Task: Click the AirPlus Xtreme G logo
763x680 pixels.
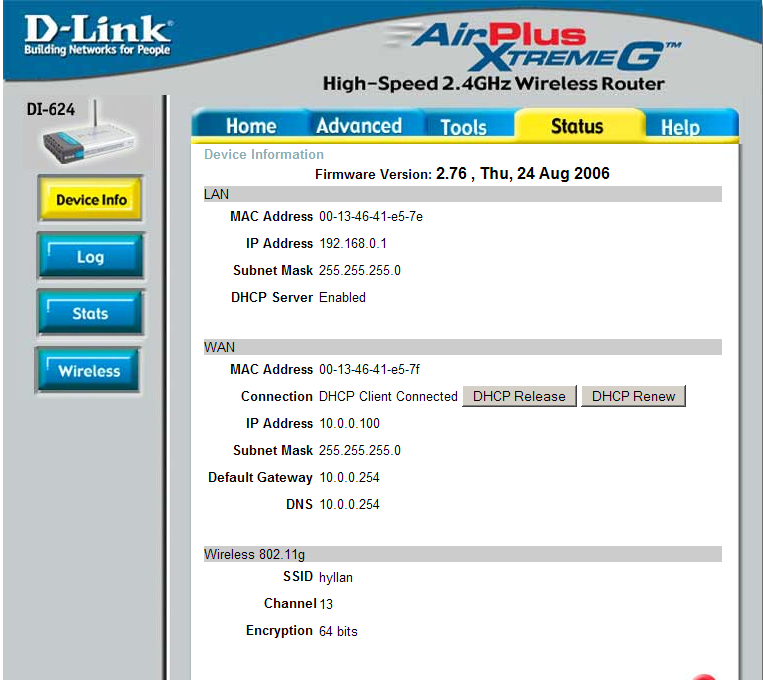Action: [533, 46]
